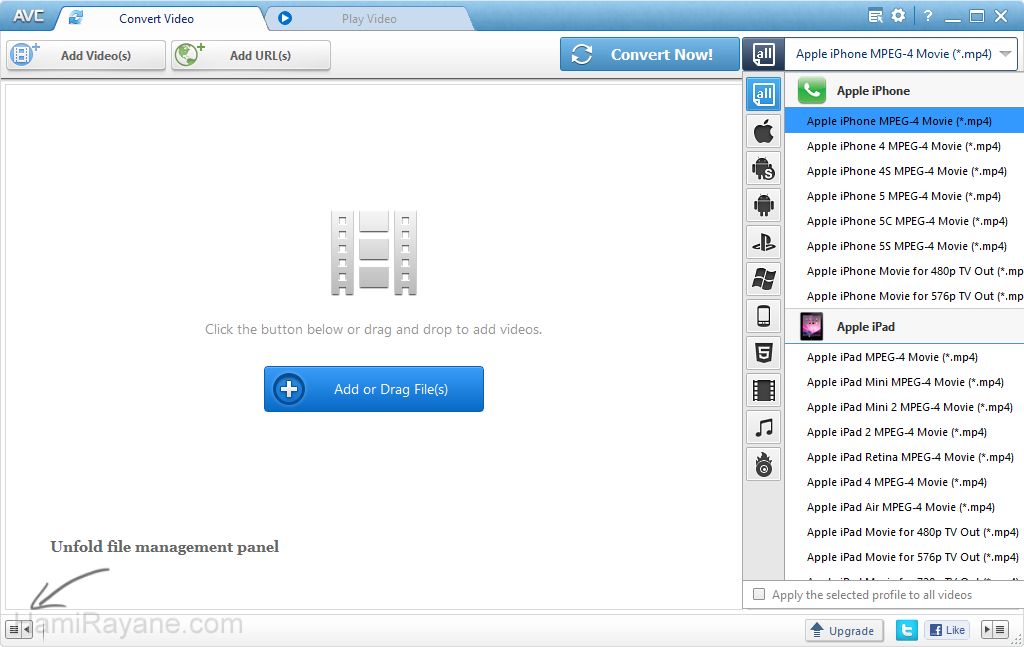
Task: Click Convert Now!
Action: tap(648, 54)
